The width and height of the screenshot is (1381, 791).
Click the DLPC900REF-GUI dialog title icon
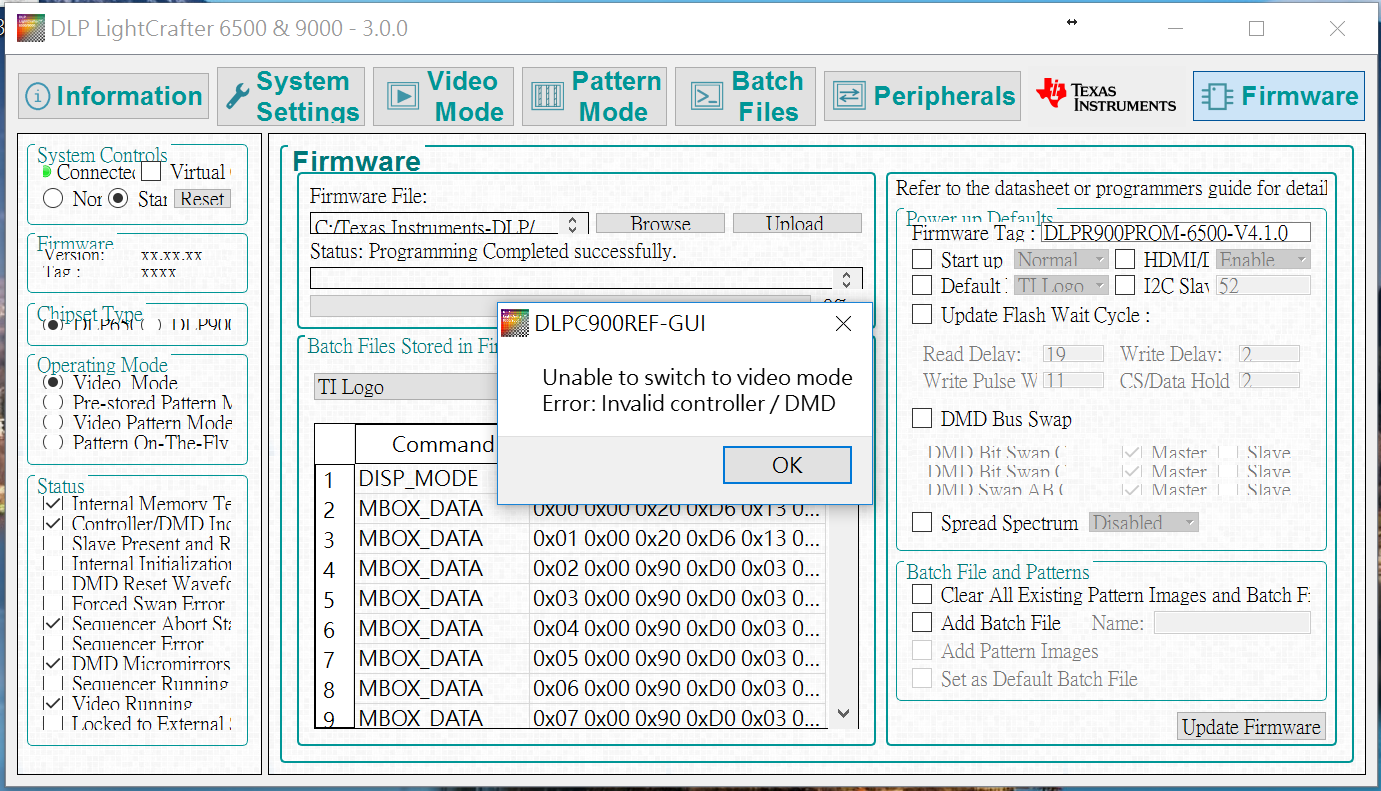click(515, 323)
